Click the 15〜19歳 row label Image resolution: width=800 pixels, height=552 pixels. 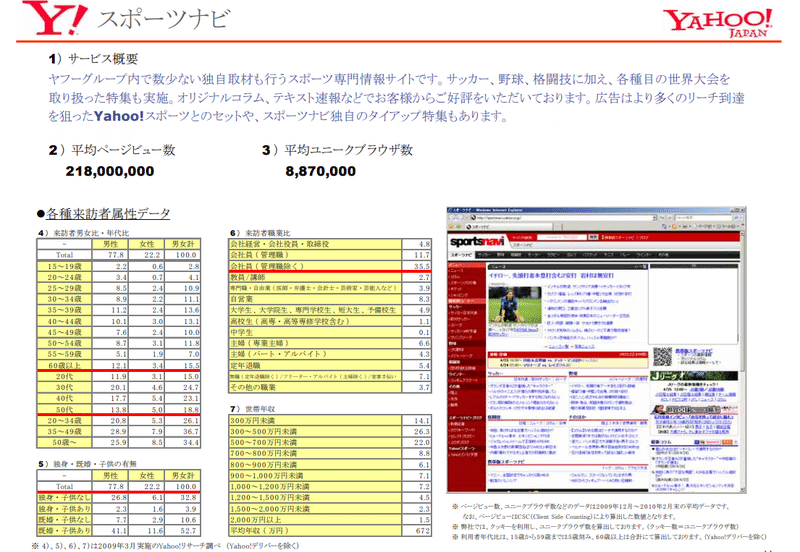(64, 266)
